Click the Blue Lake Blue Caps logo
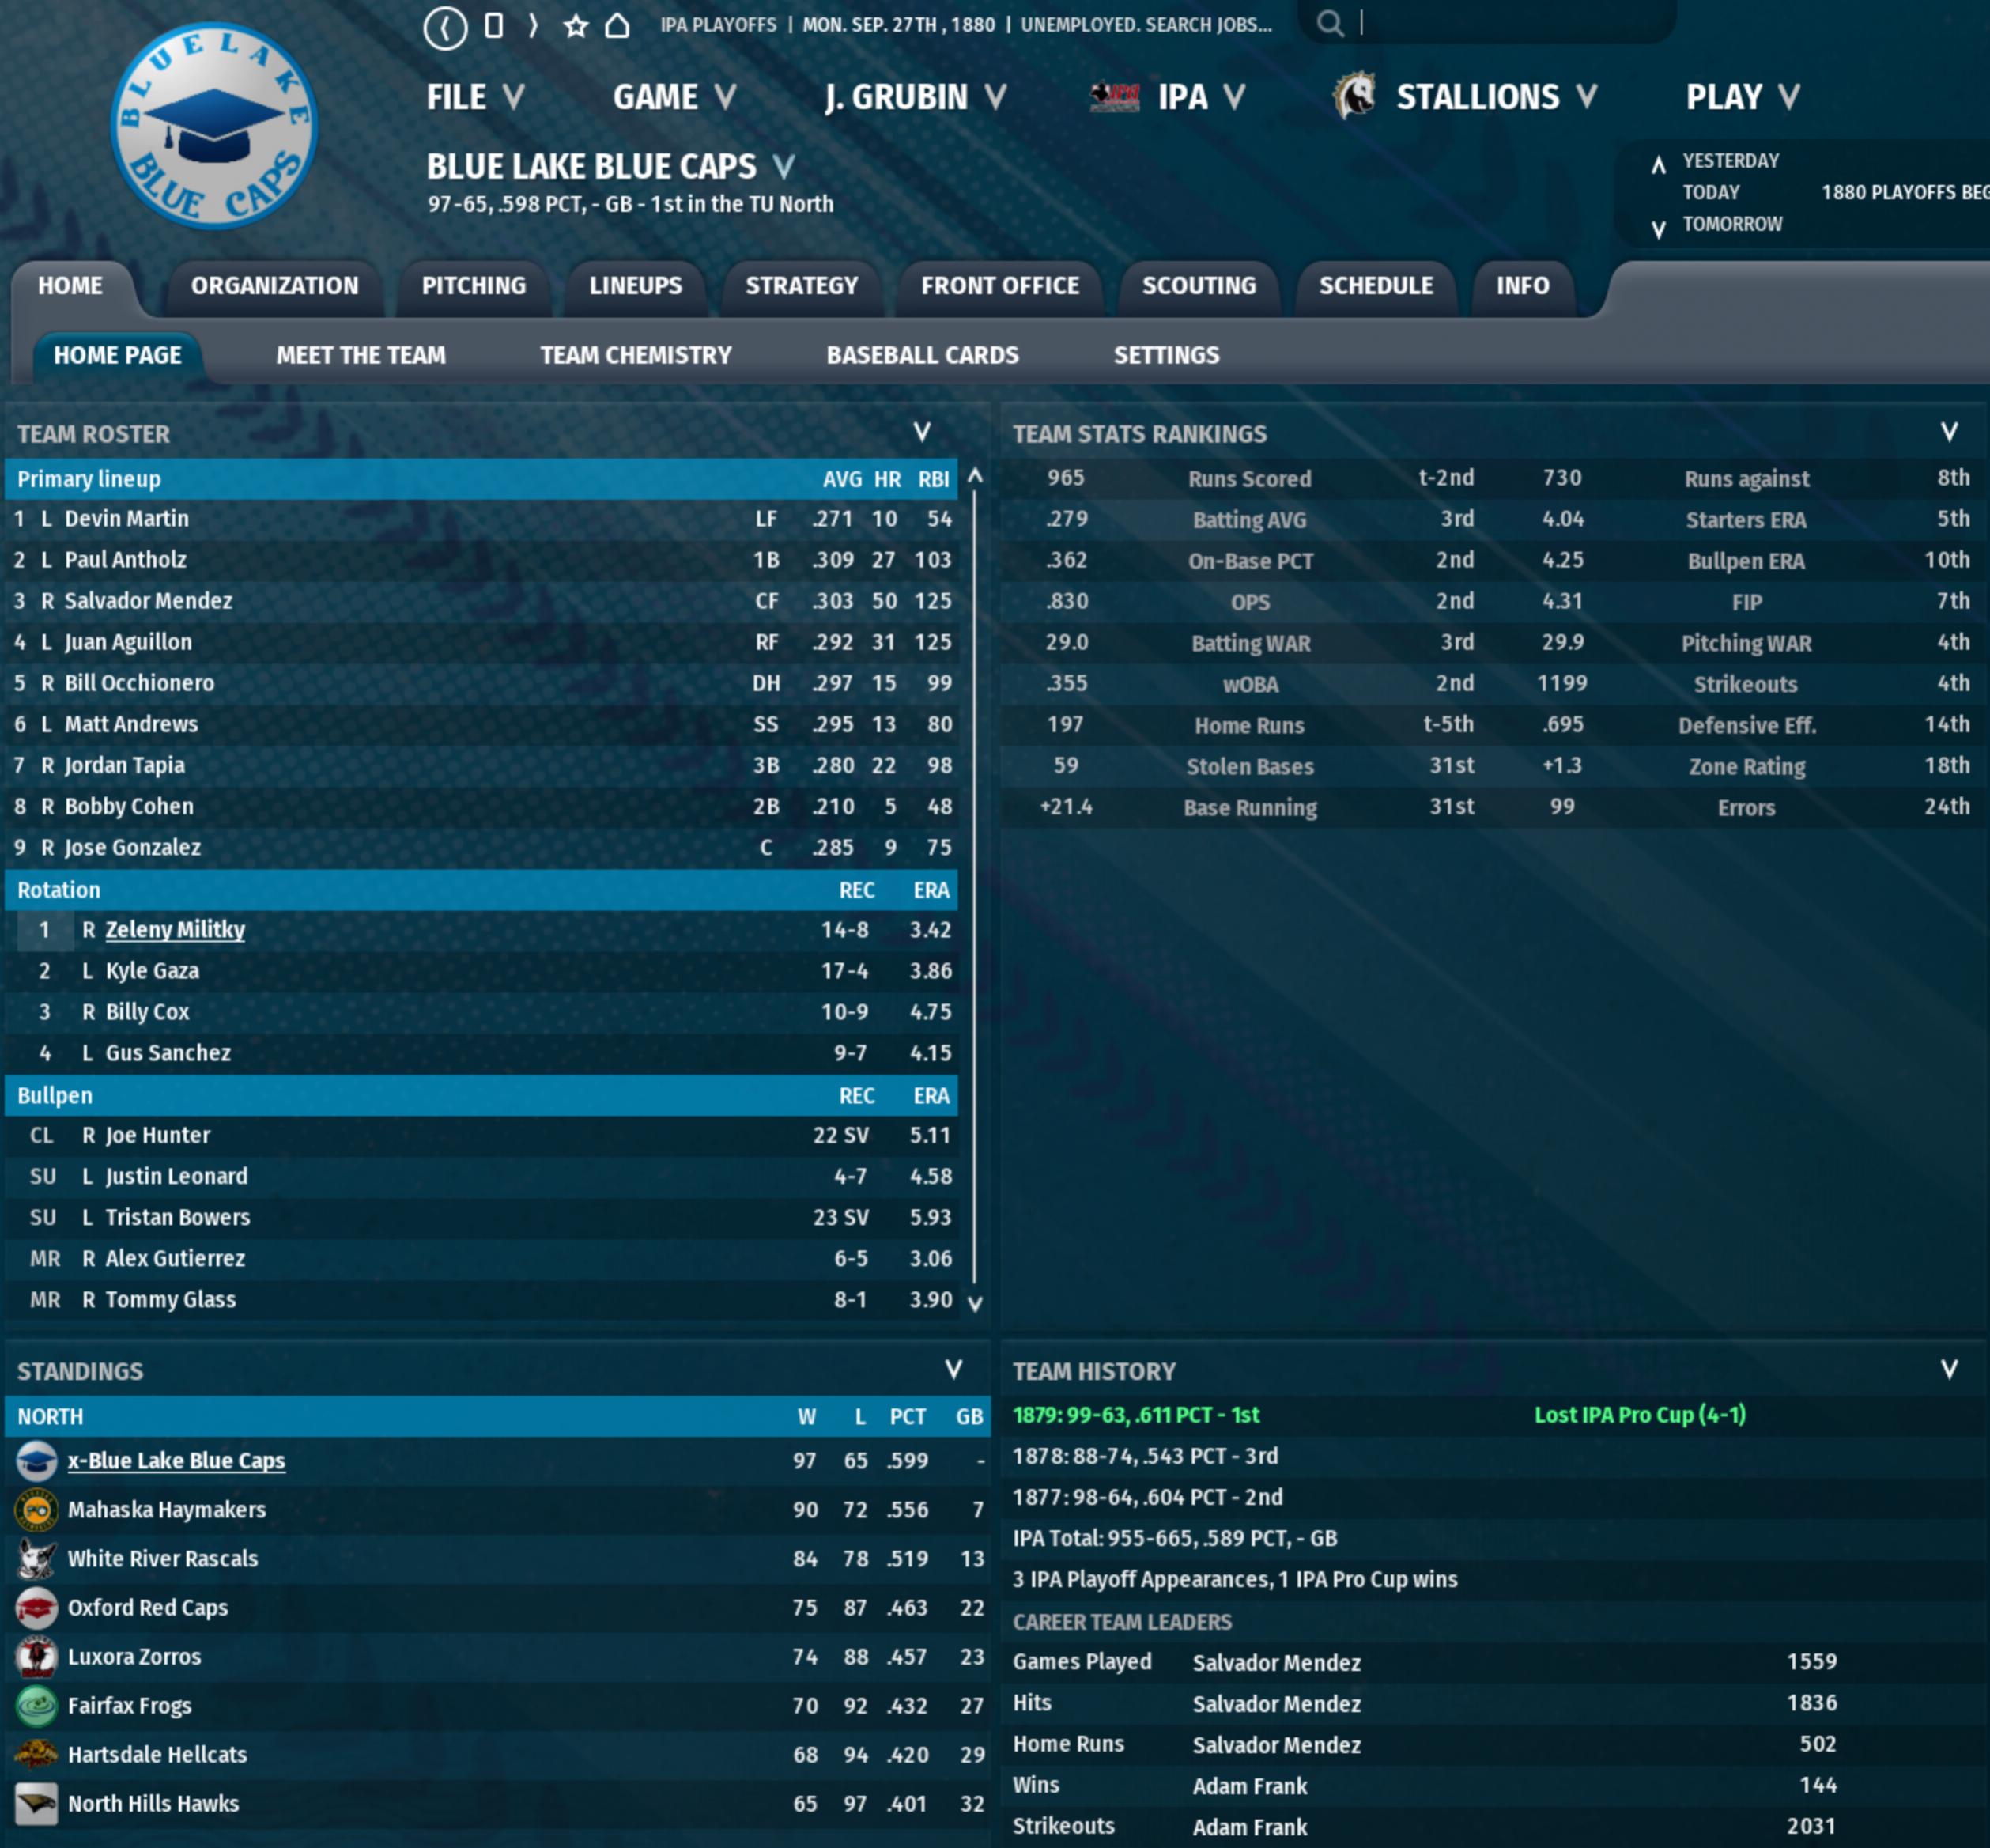 coord(214,127)
